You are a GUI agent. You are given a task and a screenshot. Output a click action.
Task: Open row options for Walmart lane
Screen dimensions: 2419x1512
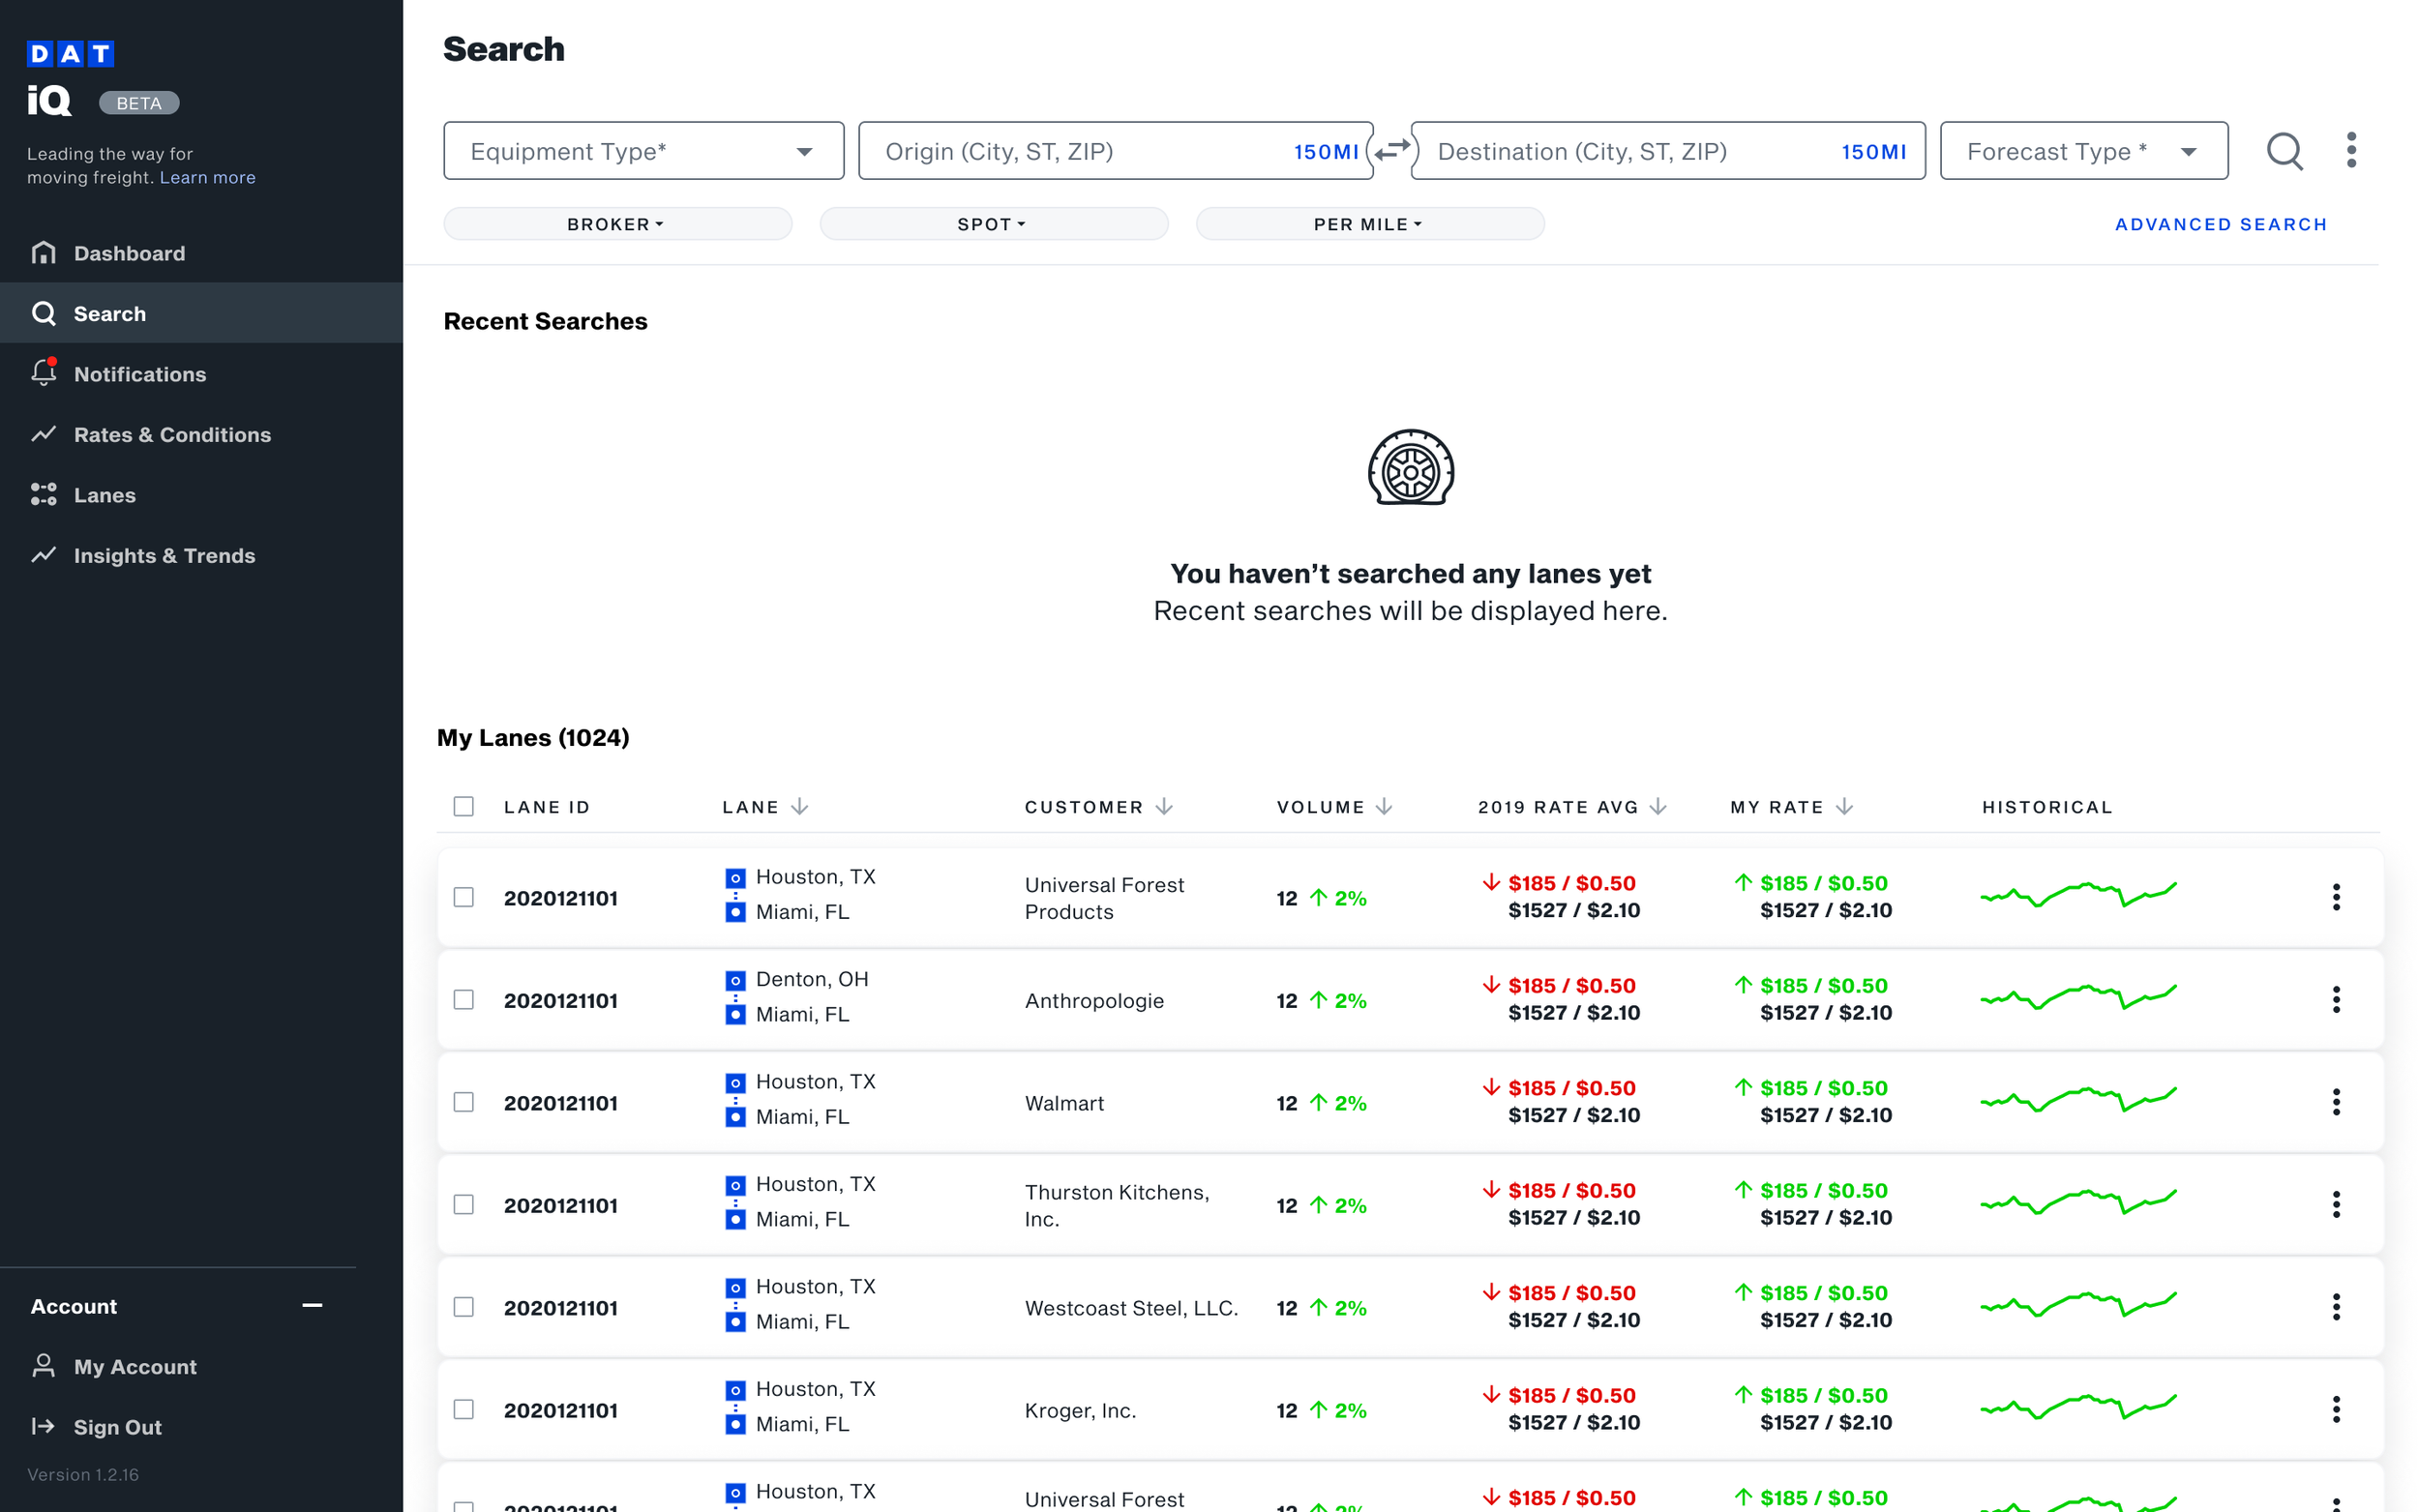[x=2335, y=1102]
